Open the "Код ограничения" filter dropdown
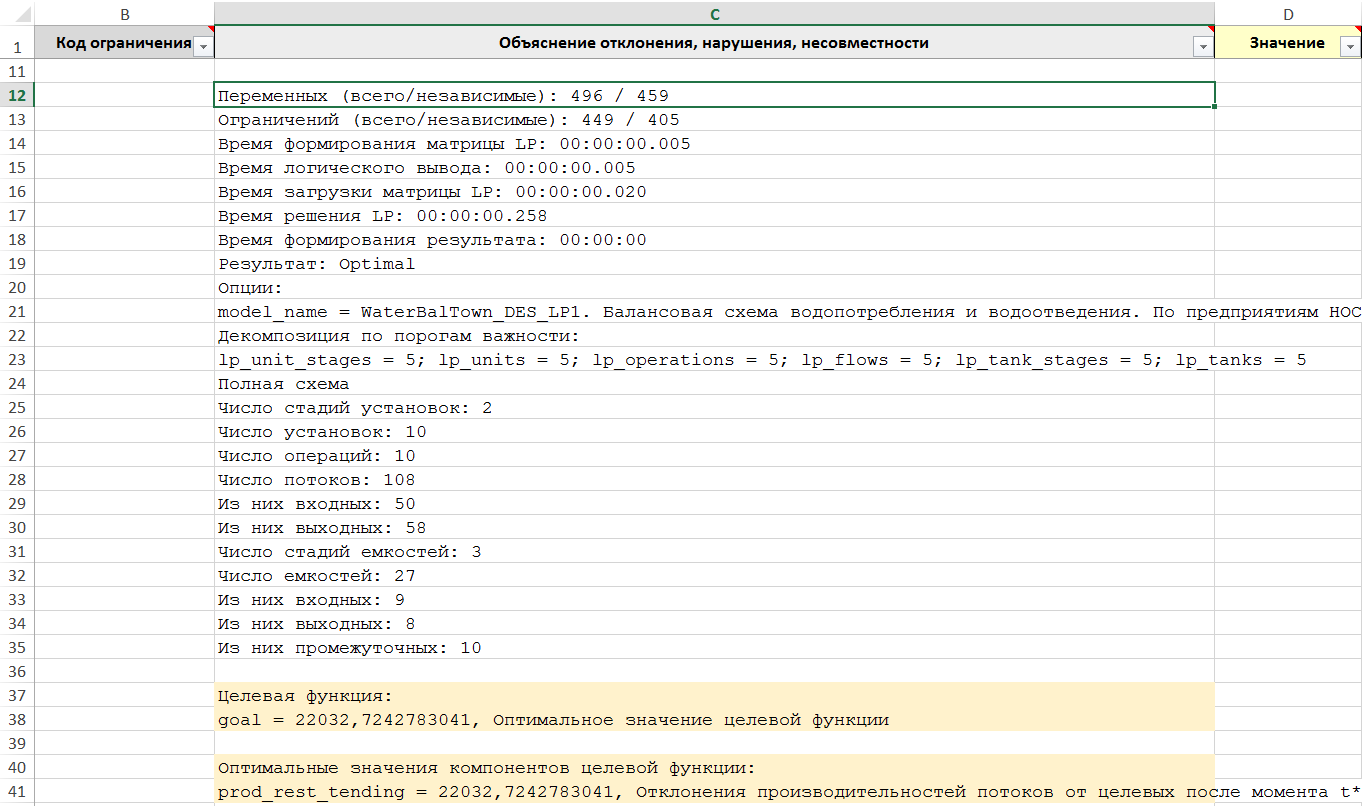The image size is (1362, 806). 203,46
